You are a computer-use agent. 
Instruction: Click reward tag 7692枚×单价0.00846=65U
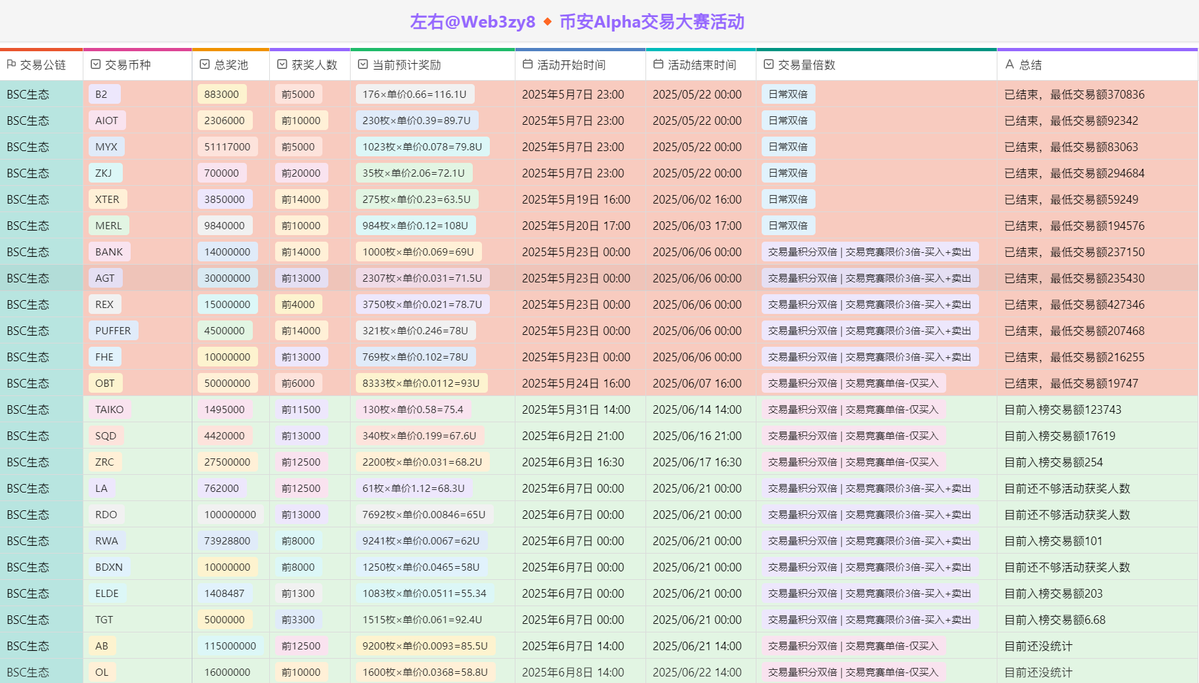pos(424,515)
